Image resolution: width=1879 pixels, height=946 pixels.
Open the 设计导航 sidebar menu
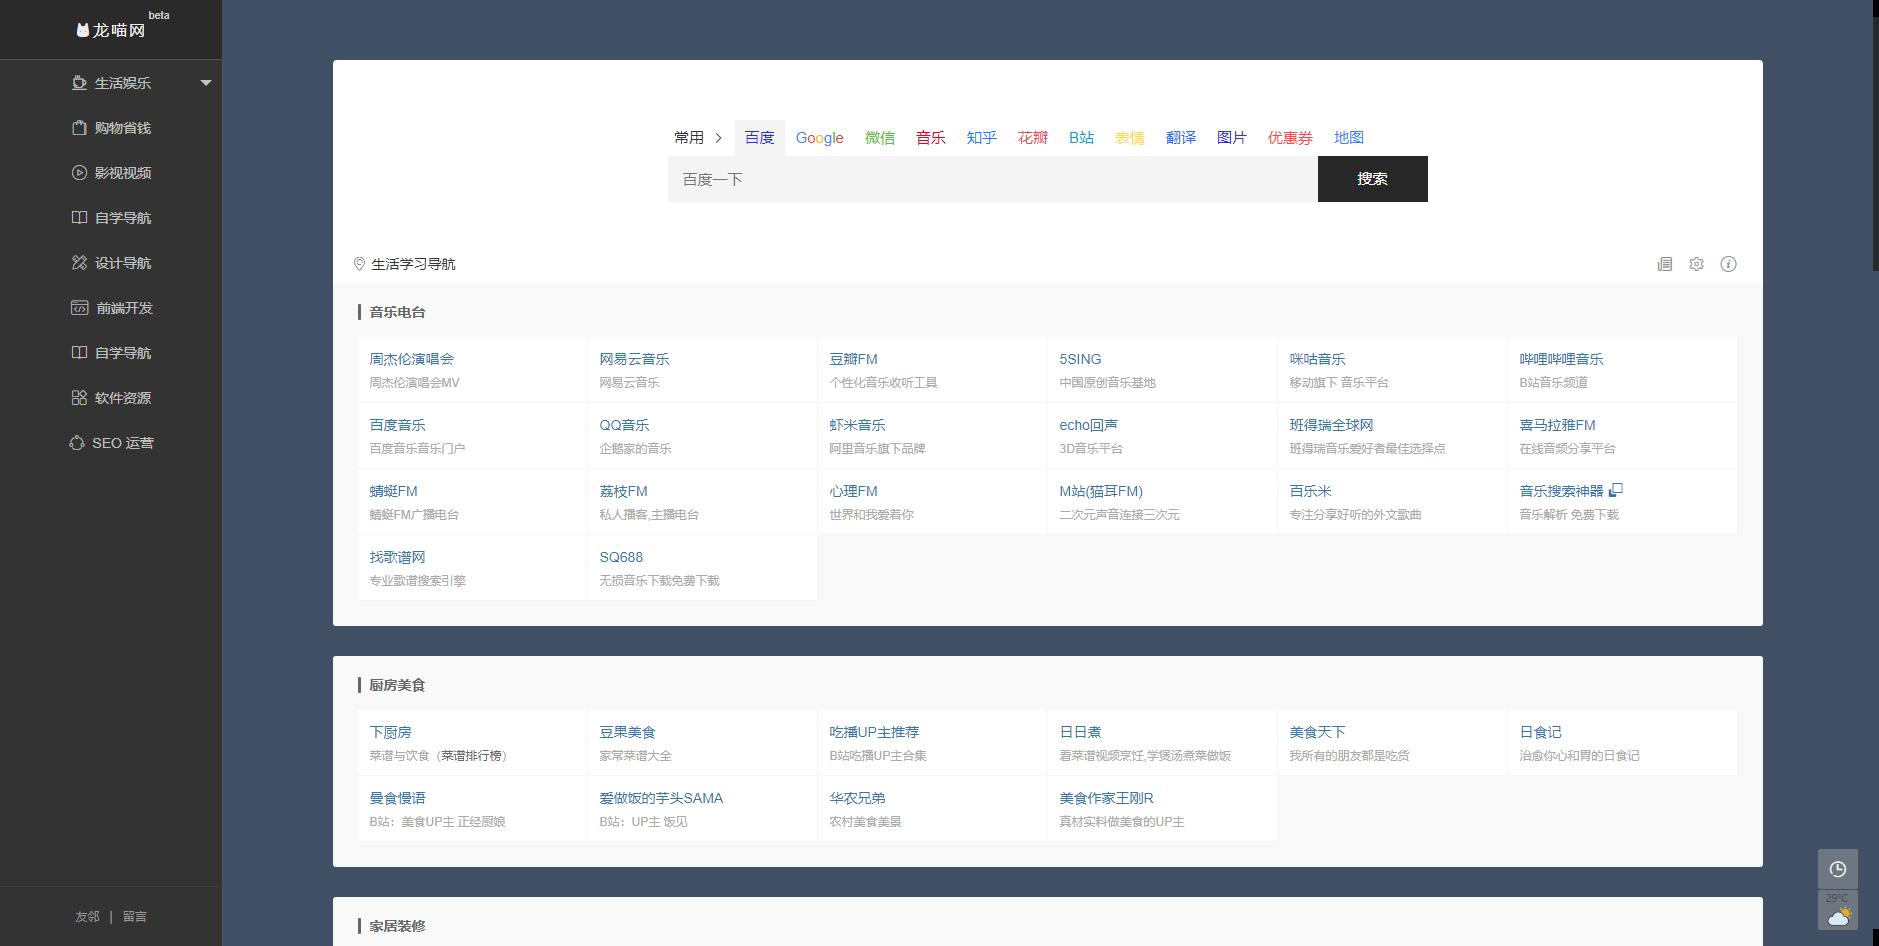pyautogui.click(x=111, y=263)
